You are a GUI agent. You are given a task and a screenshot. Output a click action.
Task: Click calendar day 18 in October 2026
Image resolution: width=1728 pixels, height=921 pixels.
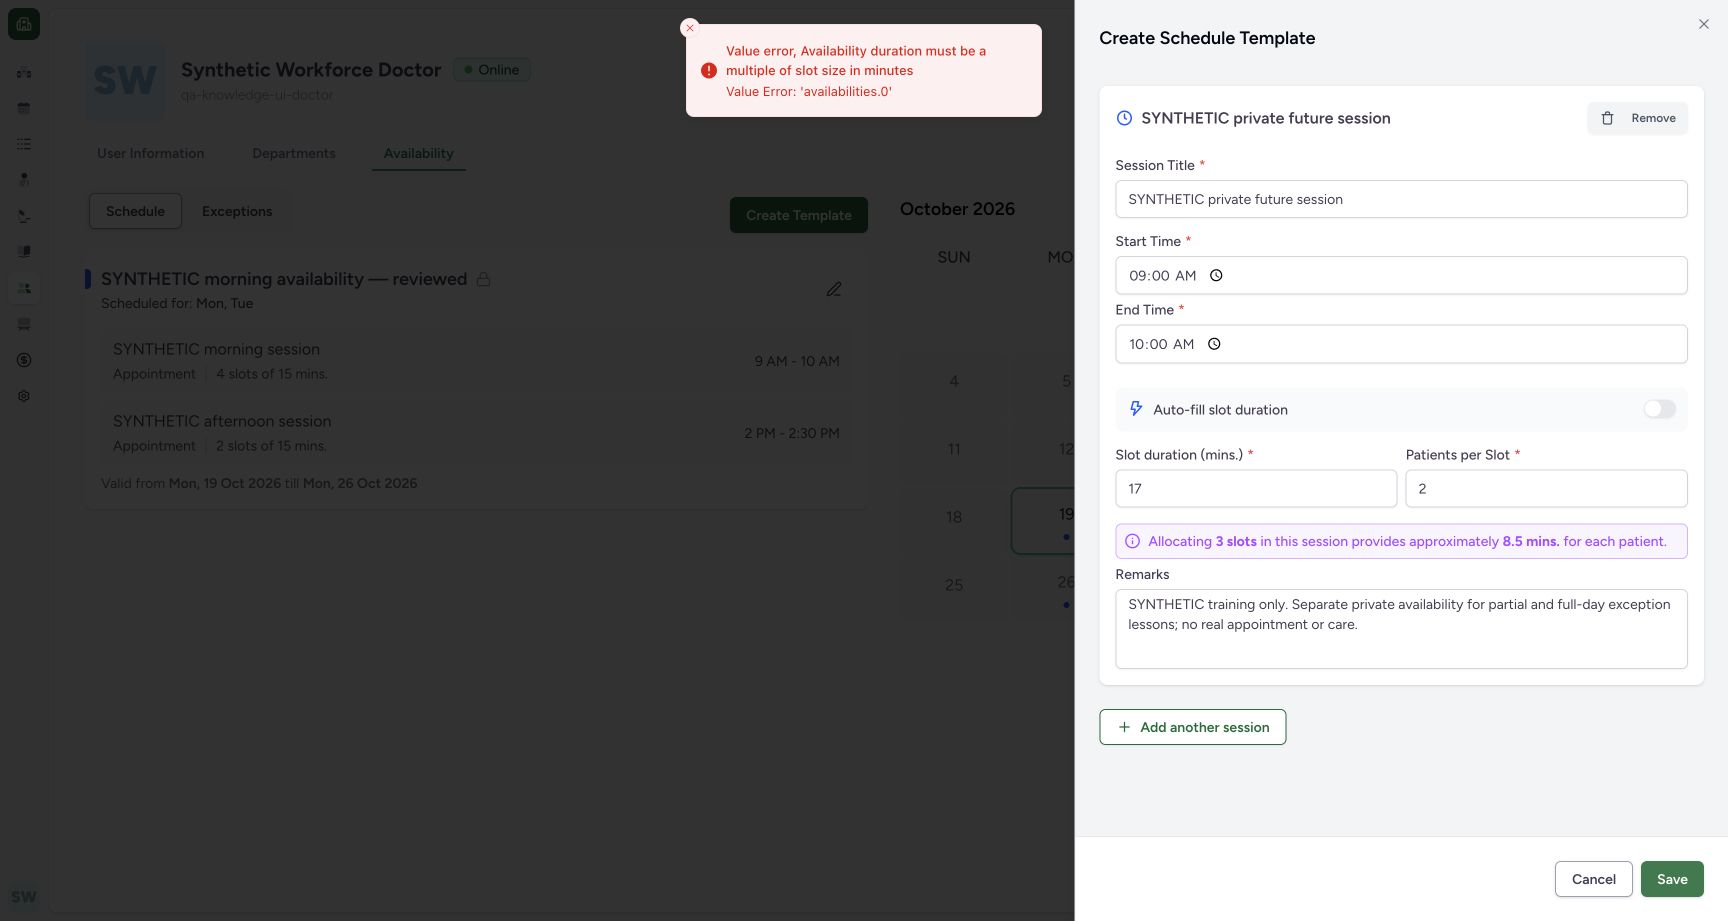point(954,517)
